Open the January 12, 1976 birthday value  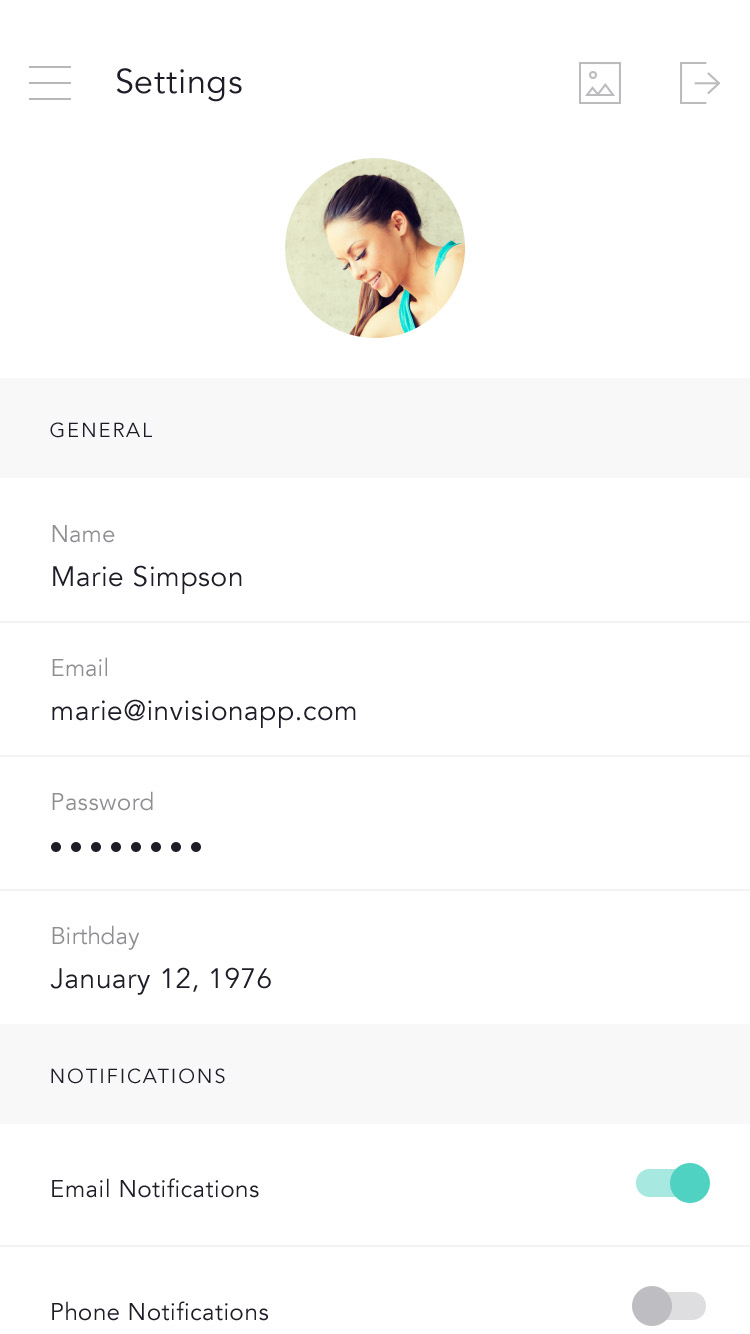(x=161, y=978)
